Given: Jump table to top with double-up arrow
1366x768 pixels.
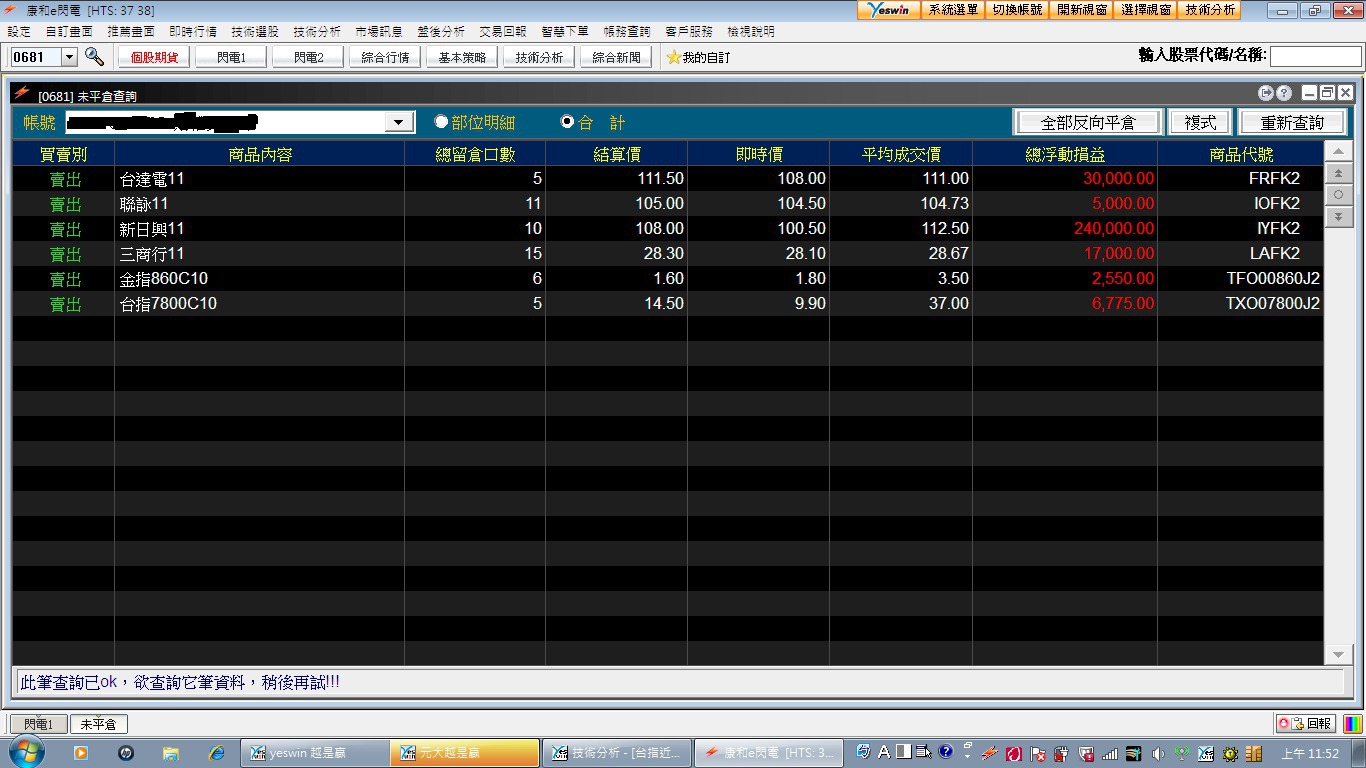Looking at the screenshot, I should click(x=1338, y=174).
